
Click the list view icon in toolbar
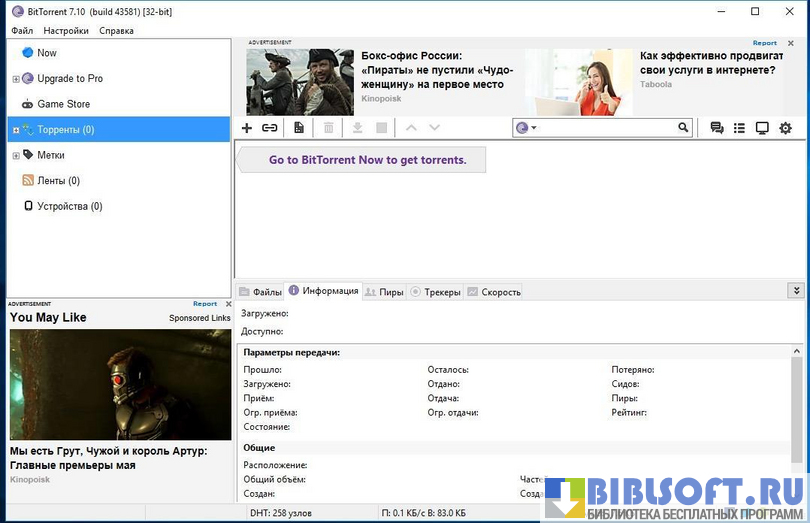point(739,128)
